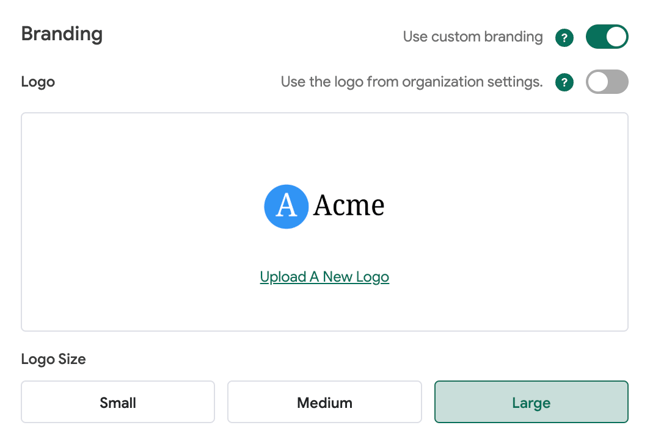
Task: Click the white knob of the branding switch
Action: [x=617, y=37]
